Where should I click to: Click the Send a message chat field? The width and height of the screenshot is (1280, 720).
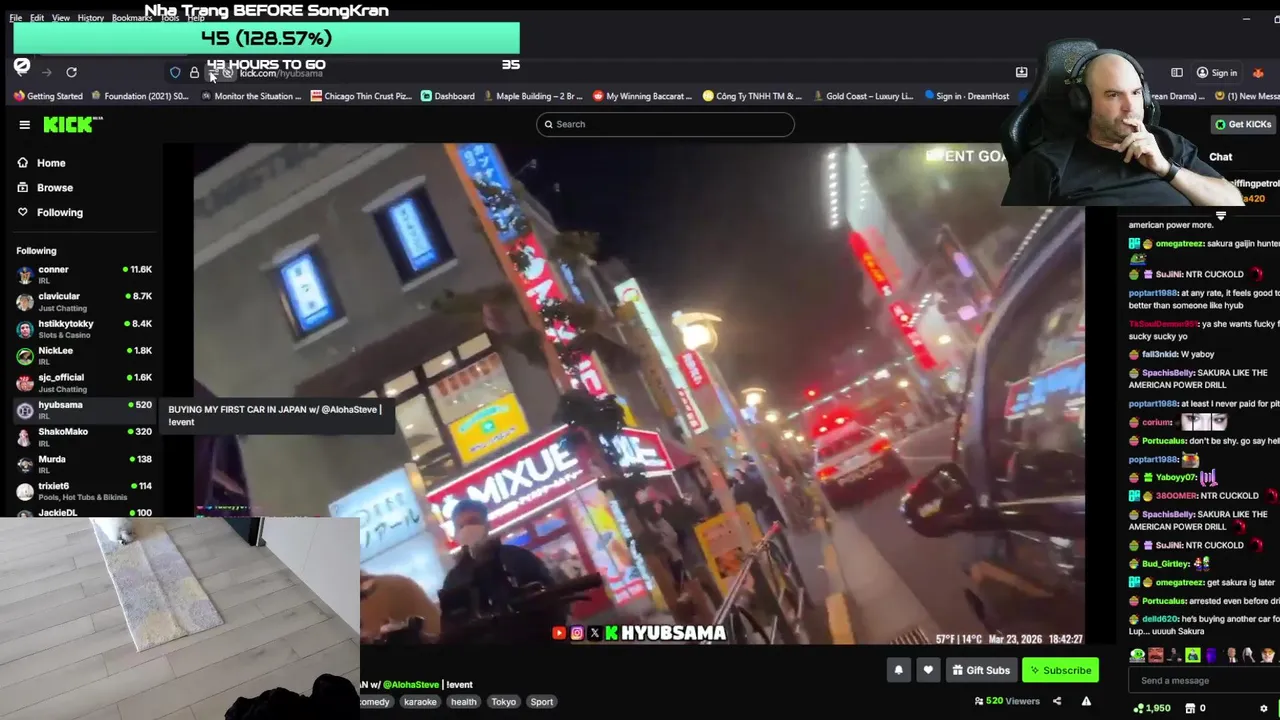tap(1203, 681)
